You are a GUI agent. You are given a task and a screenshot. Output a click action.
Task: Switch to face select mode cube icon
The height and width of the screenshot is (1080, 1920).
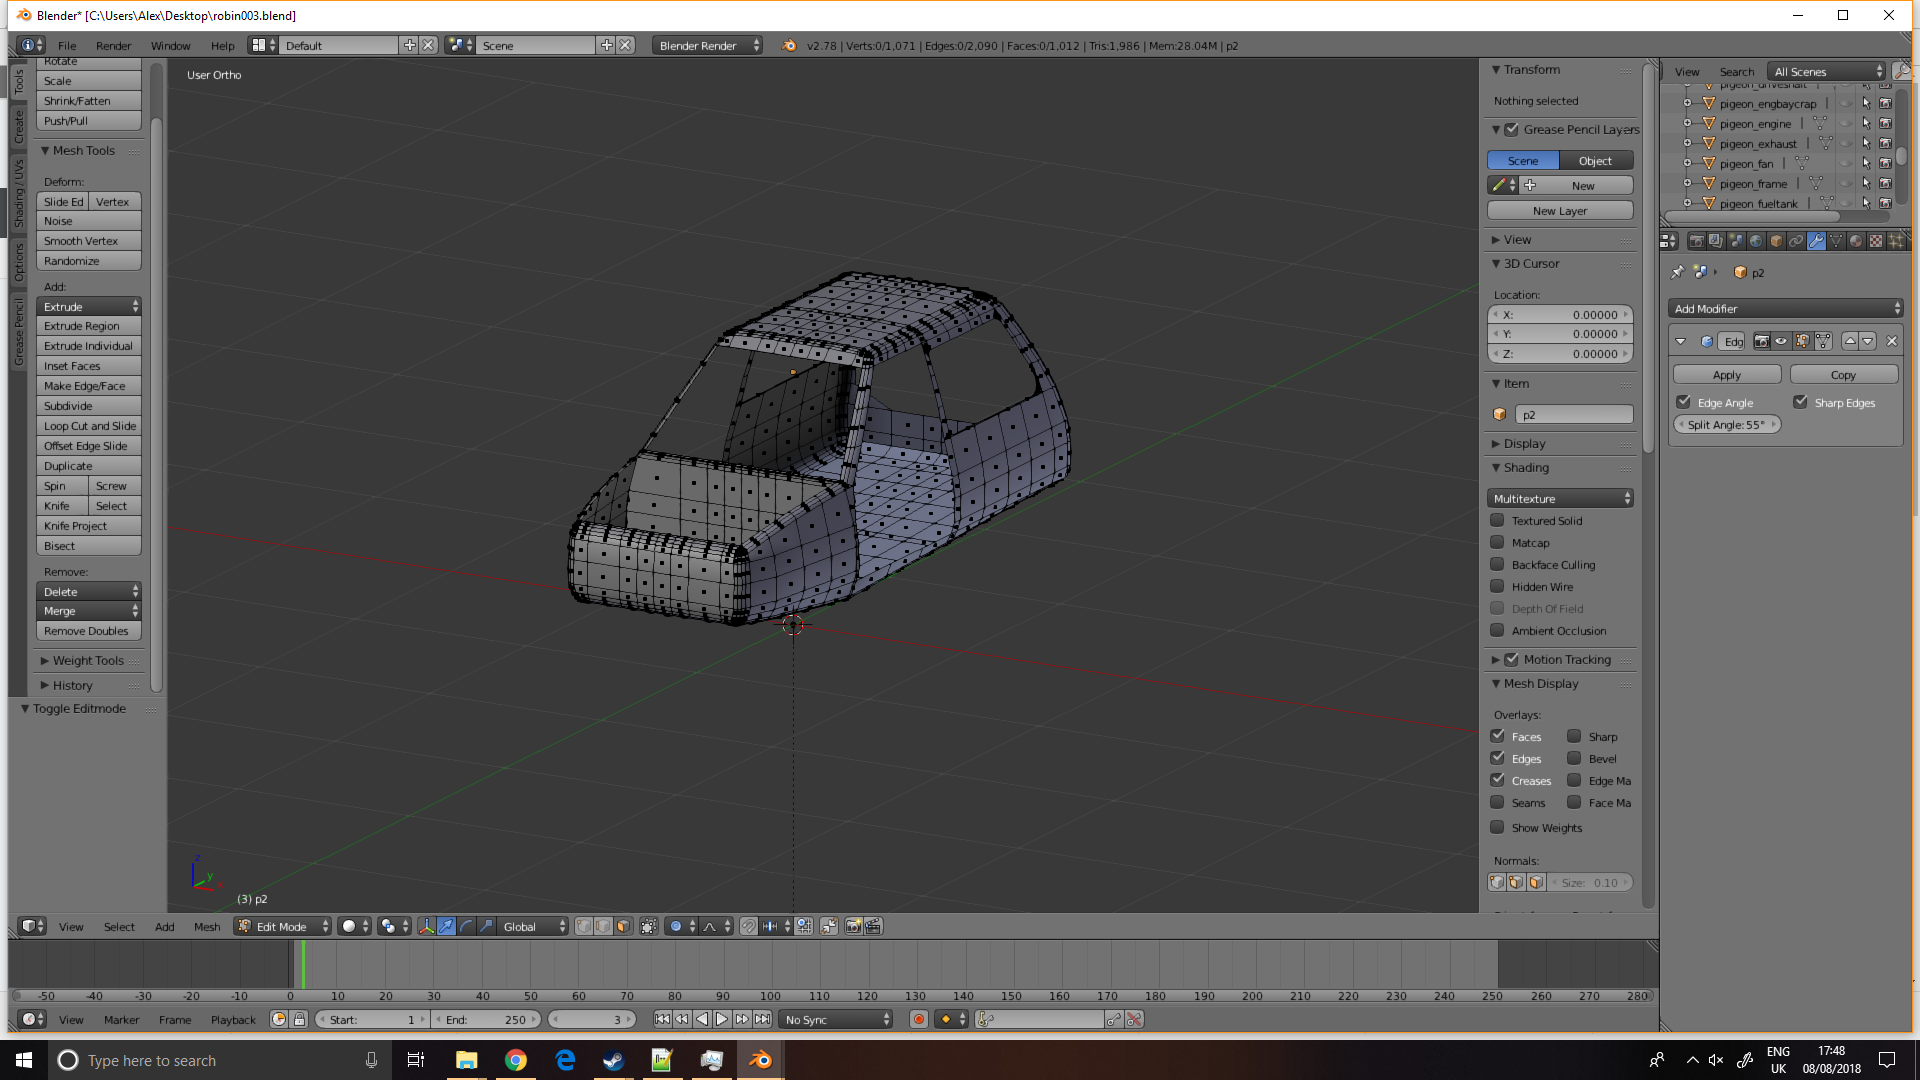[623, 926]
